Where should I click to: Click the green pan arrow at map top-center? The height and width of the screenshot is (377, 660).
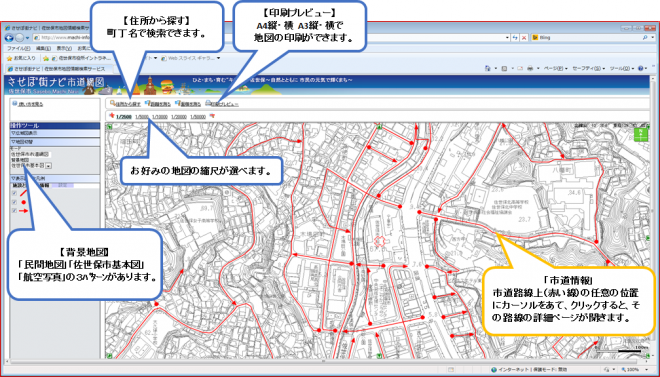[x=379, y=126]
